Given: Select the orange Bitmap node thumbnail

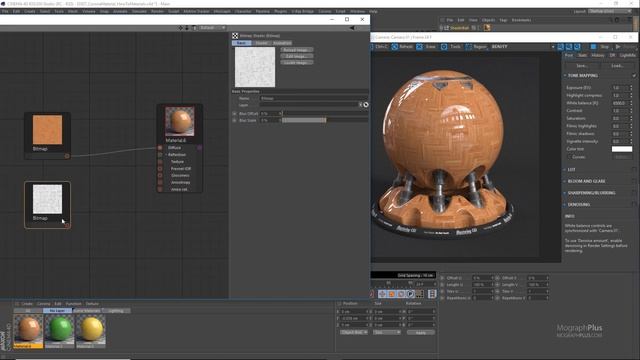Looking at the screenshot, I should coord(47,130).
